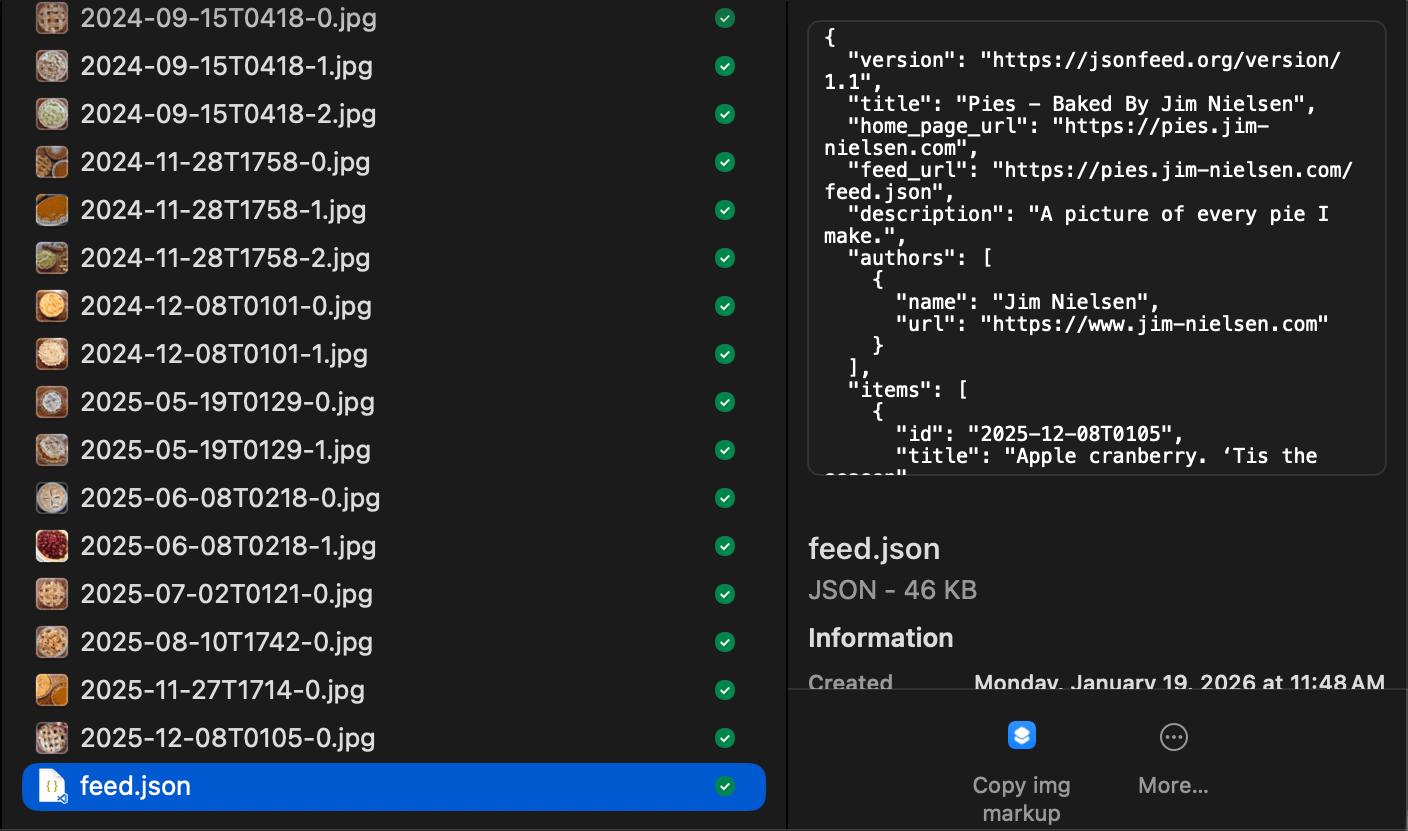Click the thumbnail of 2025-12-08T0105-0.jpg
This screenshot has width=1408, height=831.
51,738
